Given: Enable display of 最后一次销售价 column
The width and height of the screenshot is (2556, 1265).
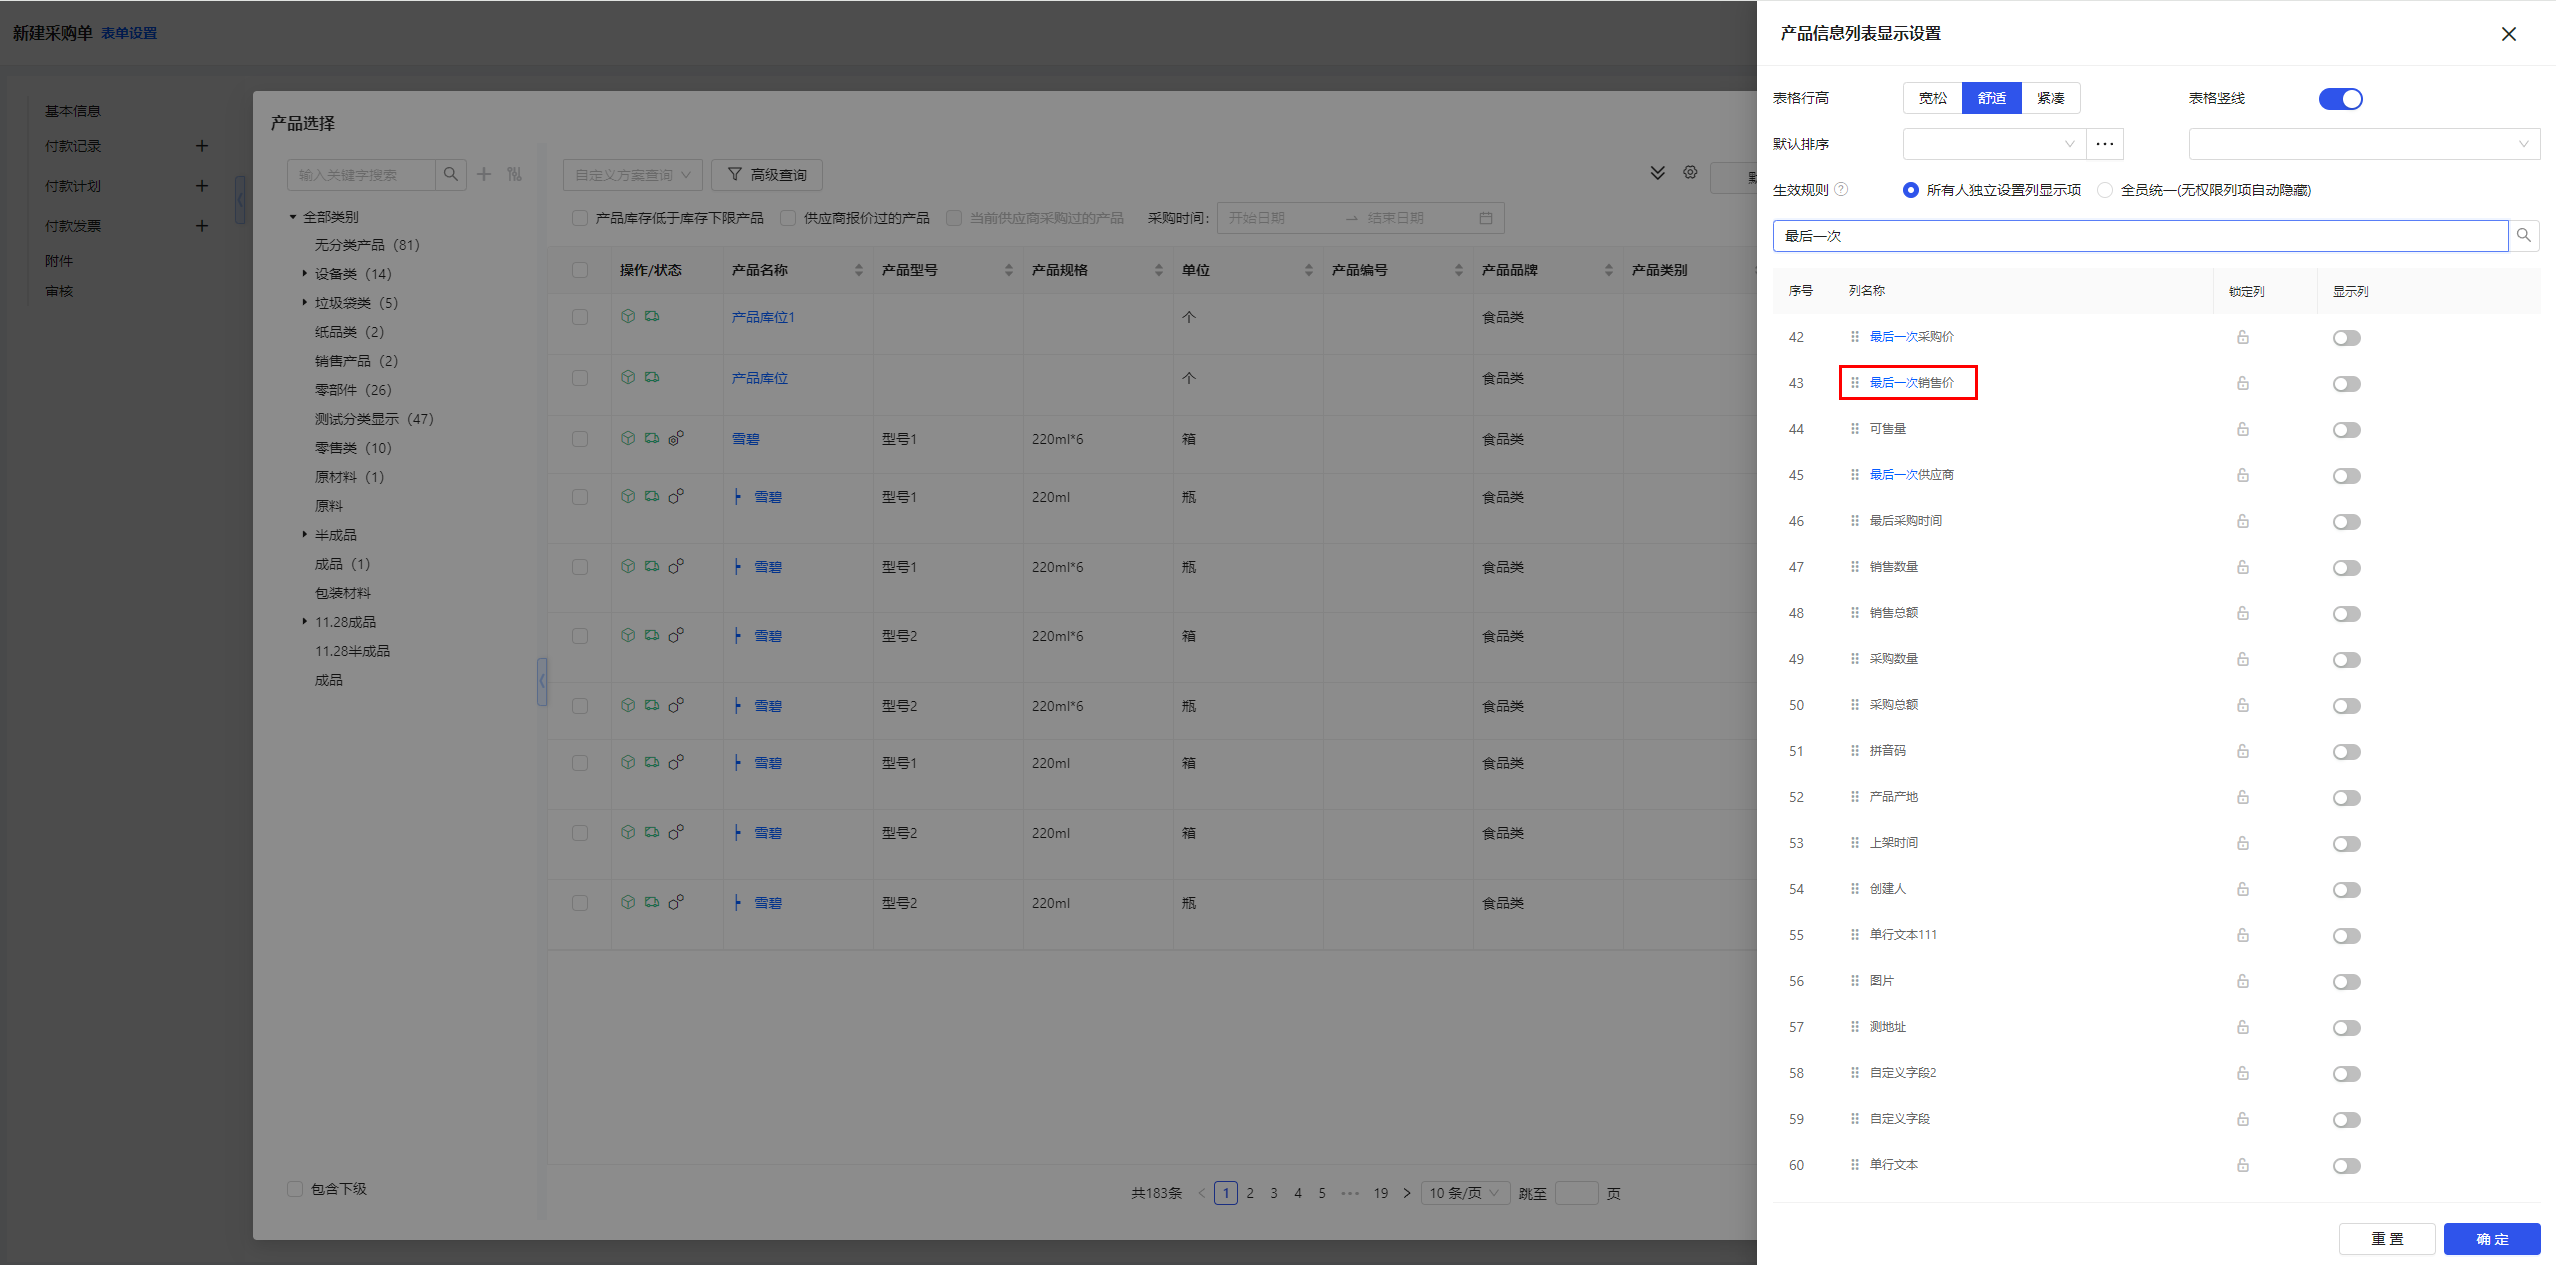Looking at the screenshot, I should pyautogui.click(x=2347, y=384).
